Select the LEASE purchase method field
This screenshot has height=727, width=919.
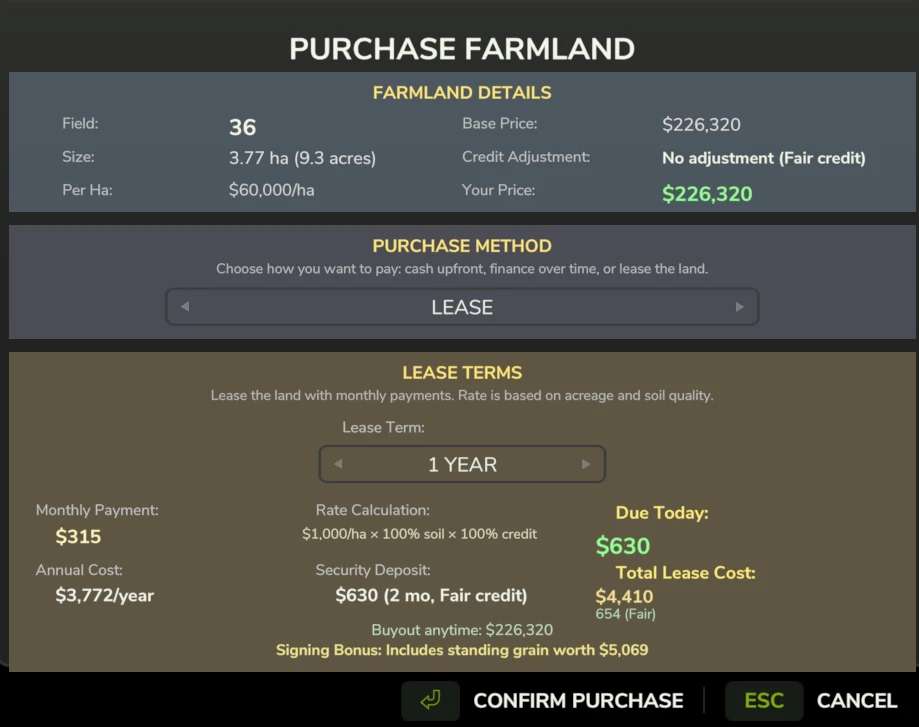(462, 307)
